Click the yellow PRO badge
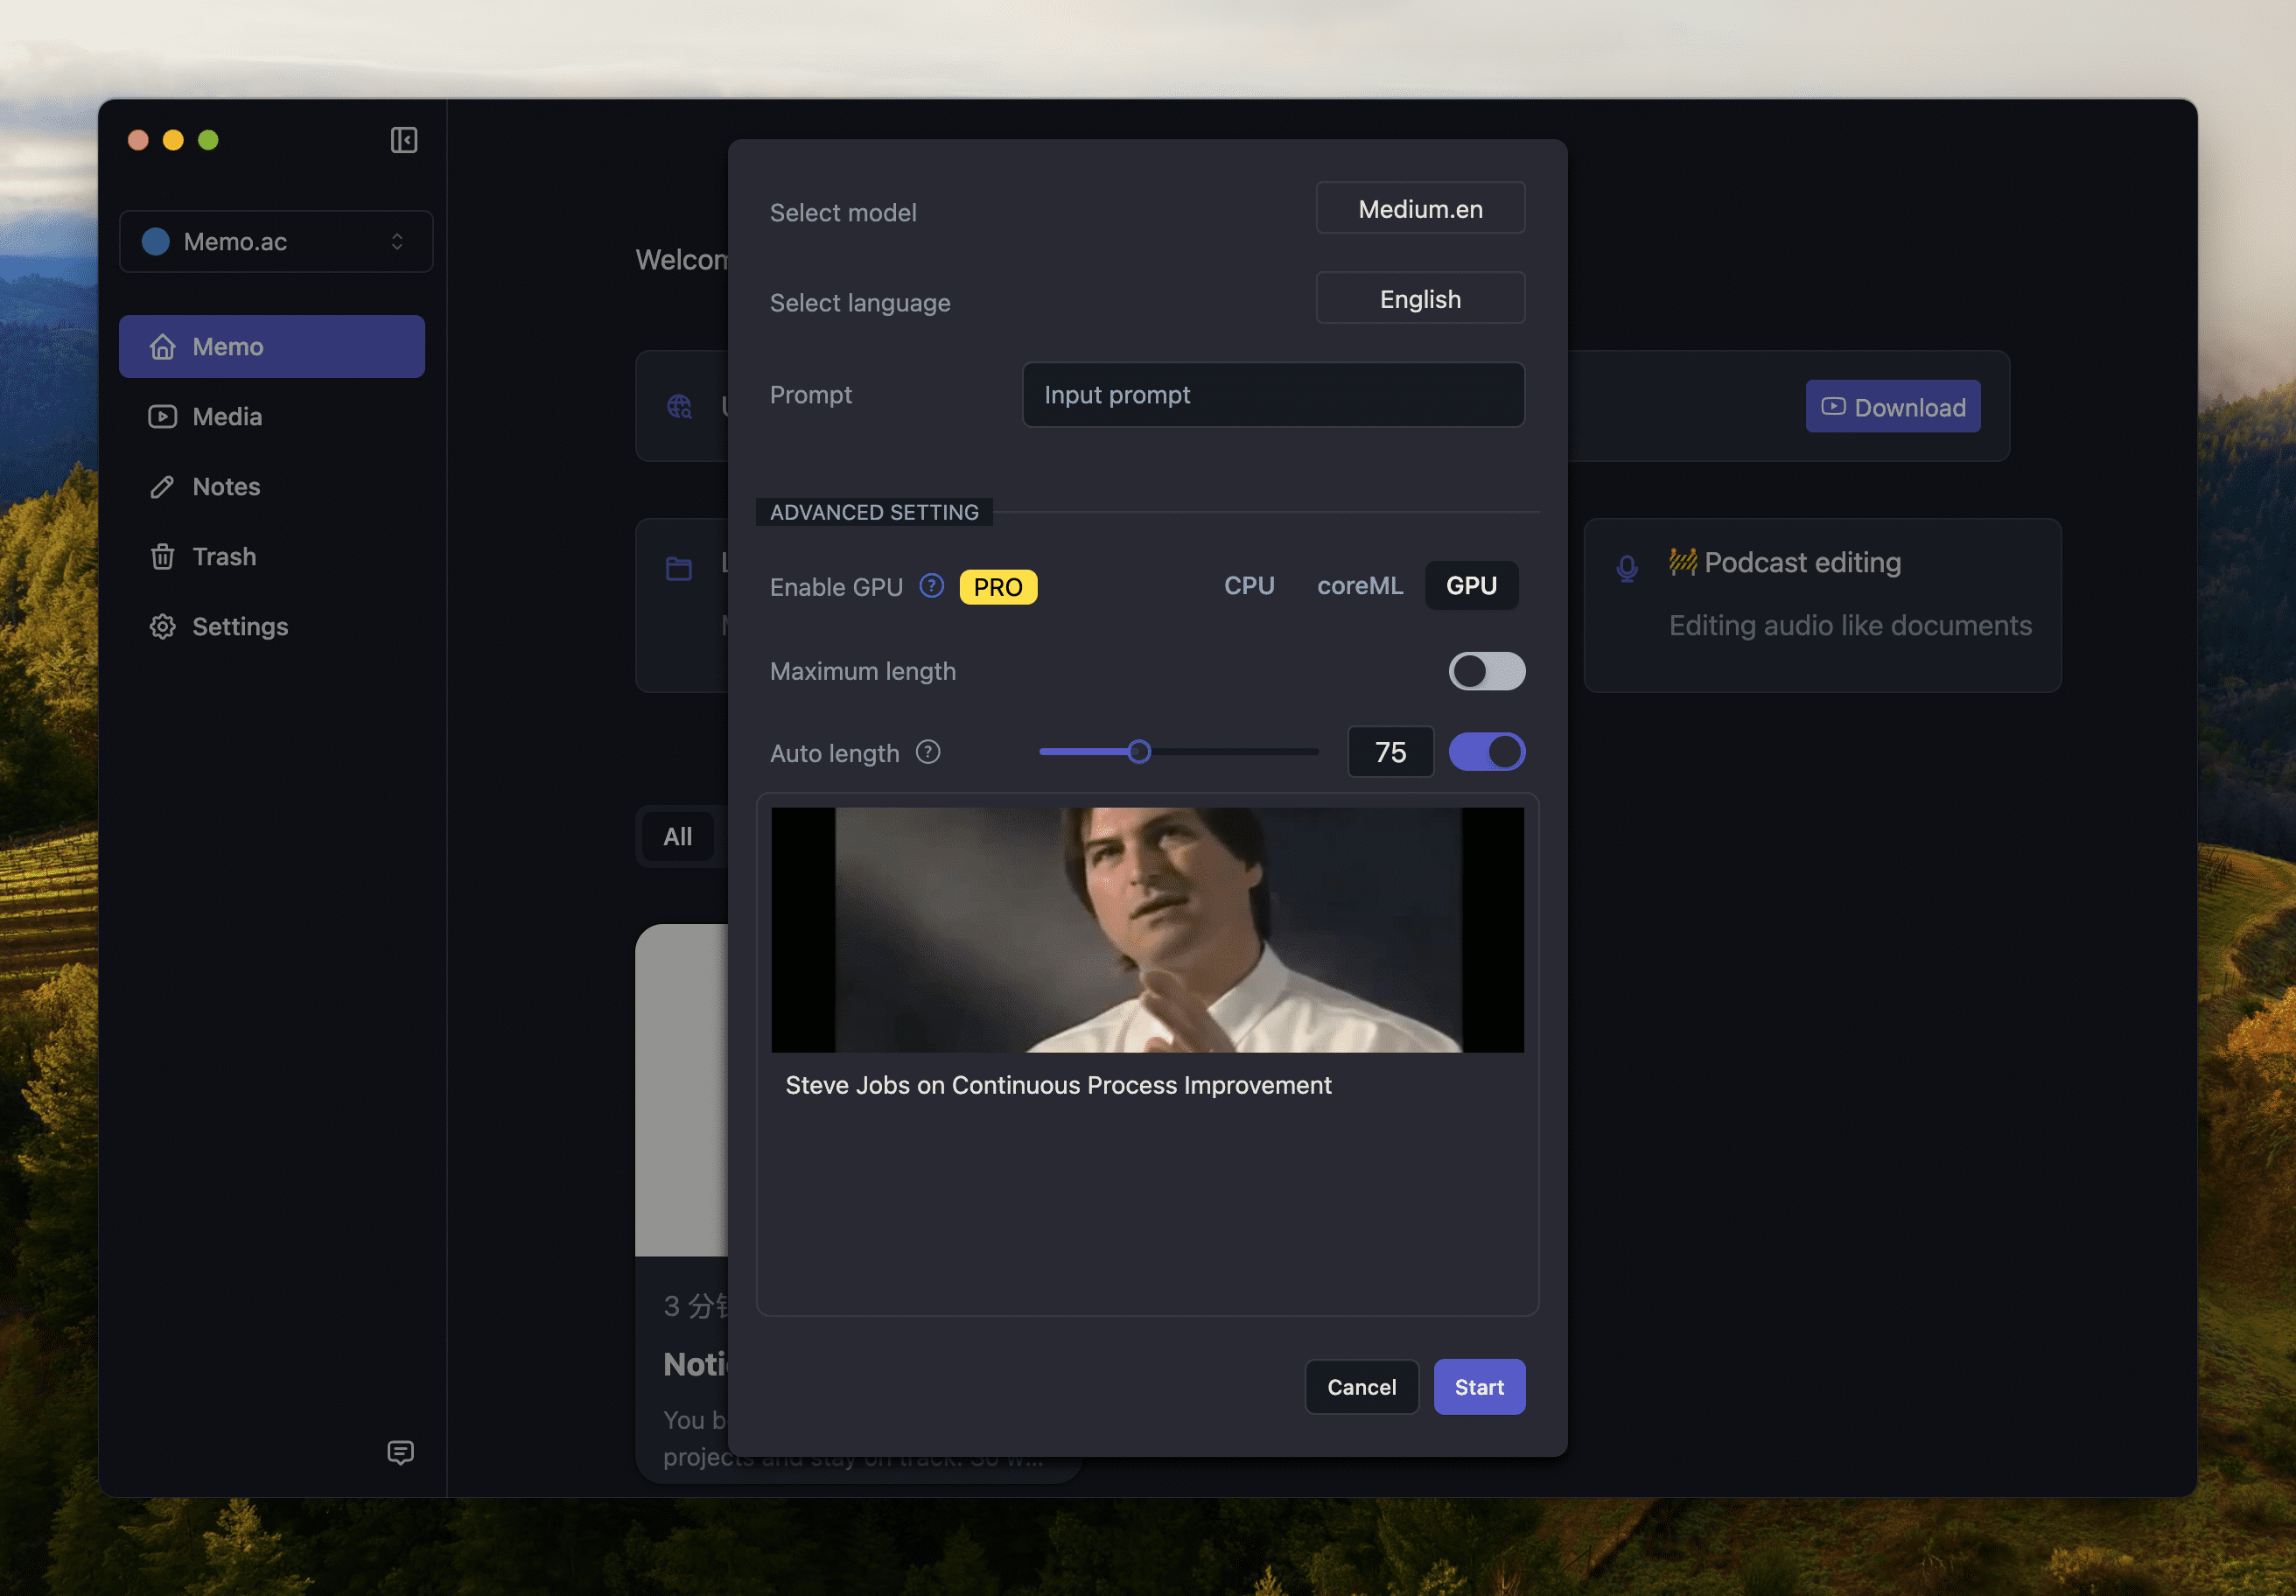This screenshot has height=1596, width=2296. 997,587
